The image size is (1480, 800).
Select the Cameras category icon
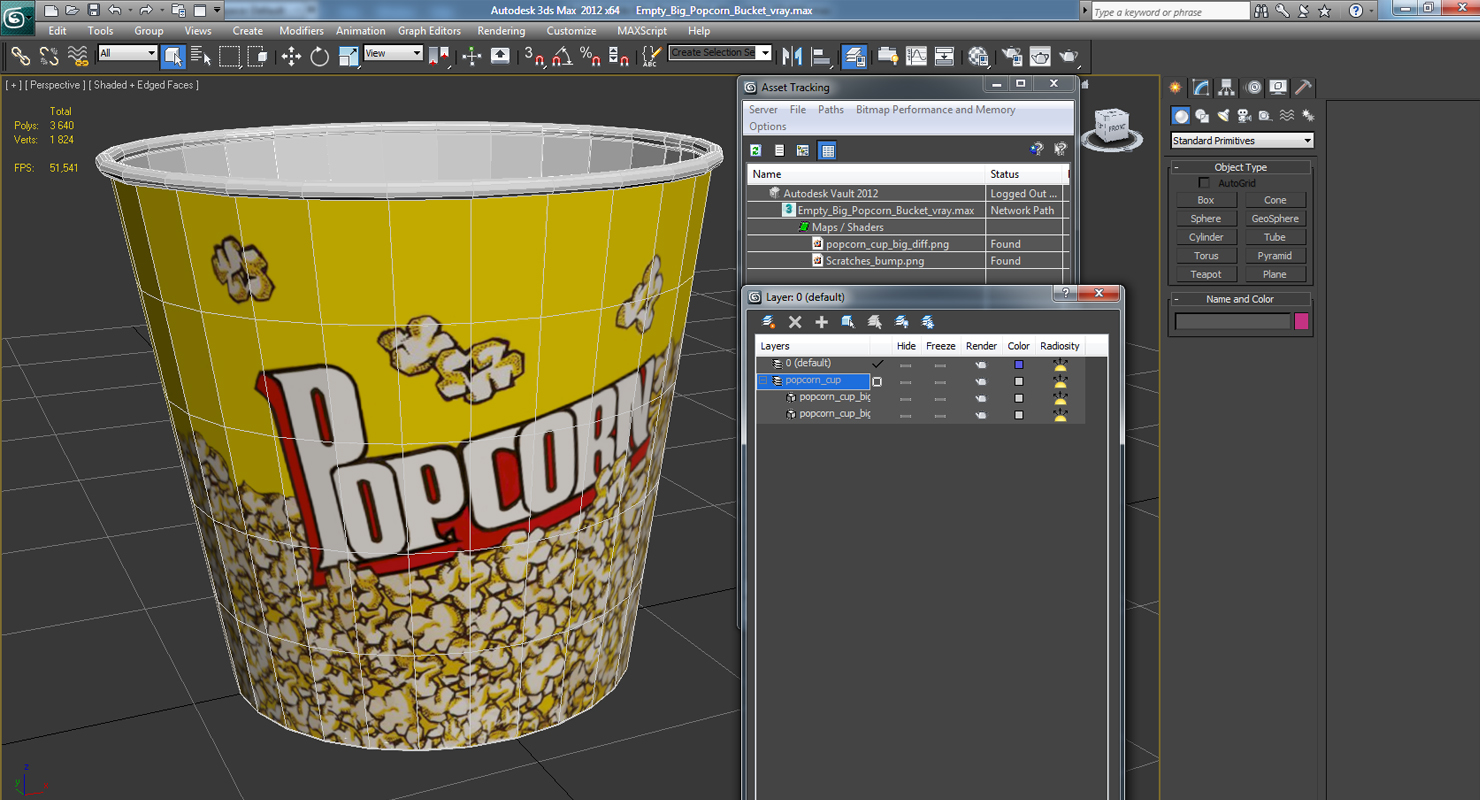coord(1244,116)
